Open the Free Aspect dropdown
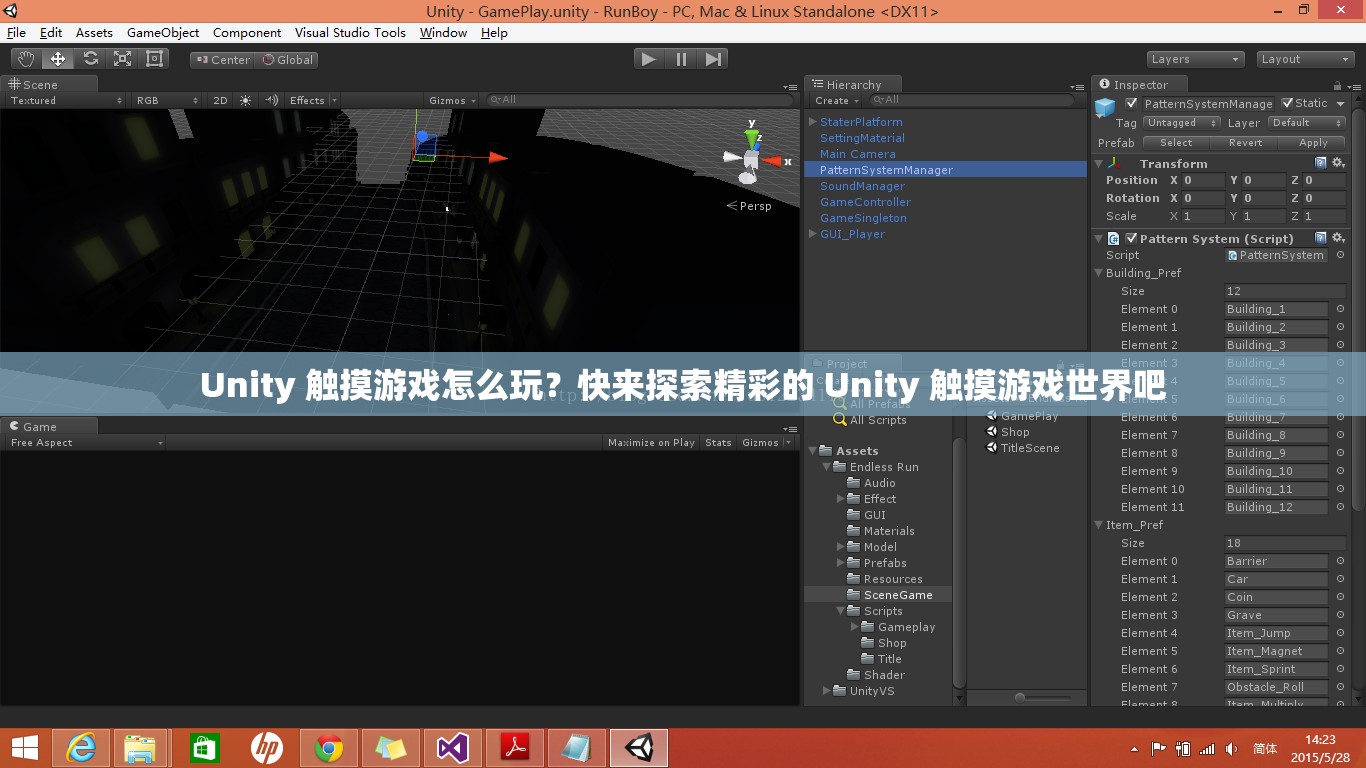 (x=86, y=442)
